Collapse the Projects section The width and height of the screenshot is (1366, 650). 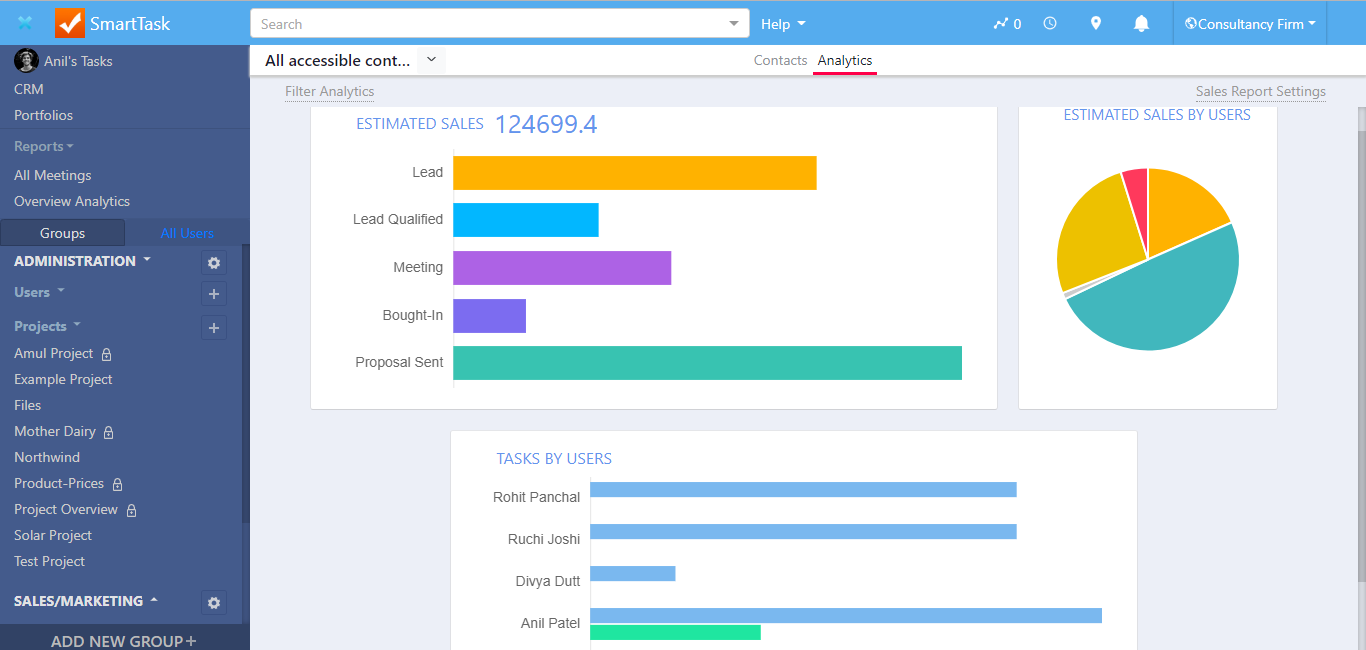(x=47, y=326)
